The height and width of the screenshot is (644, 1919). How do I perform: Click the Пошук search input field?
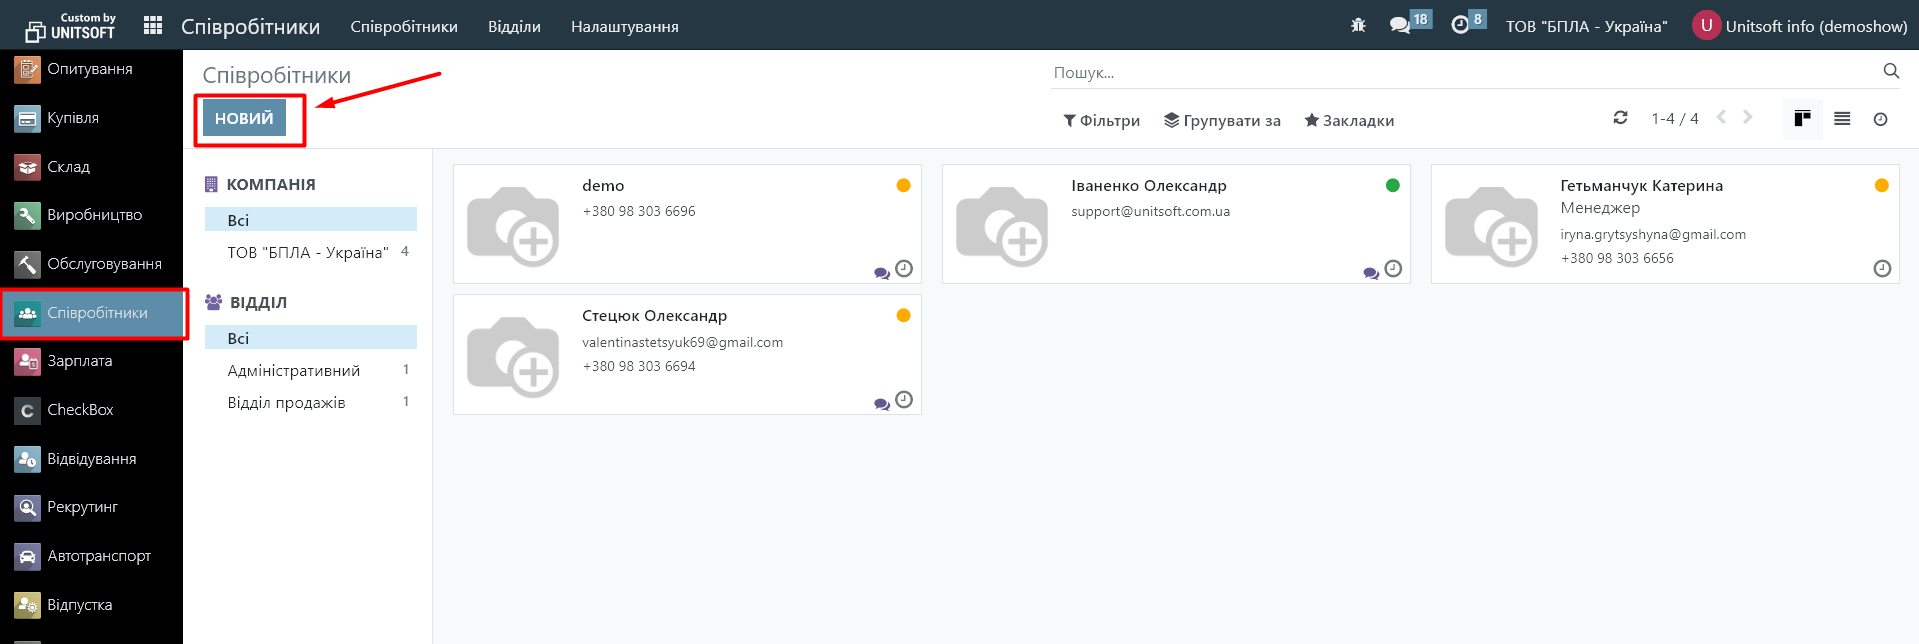coord(1460,73)
